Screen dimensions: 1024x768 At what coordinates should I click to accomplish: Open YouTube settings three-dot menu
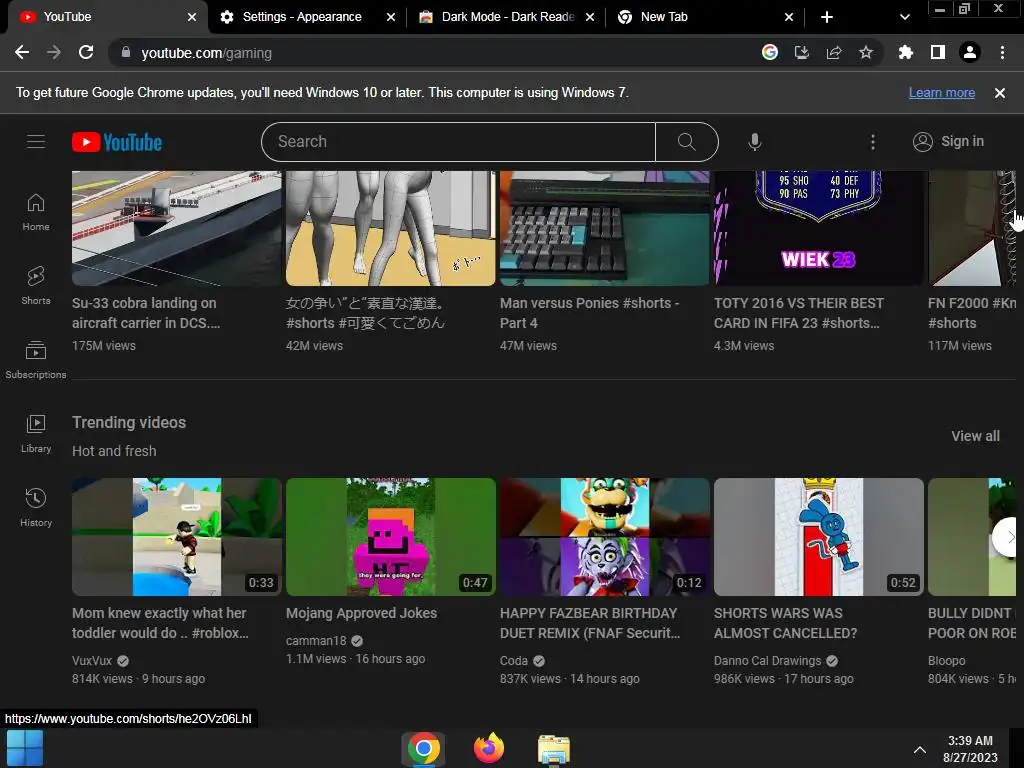(872, 142)
